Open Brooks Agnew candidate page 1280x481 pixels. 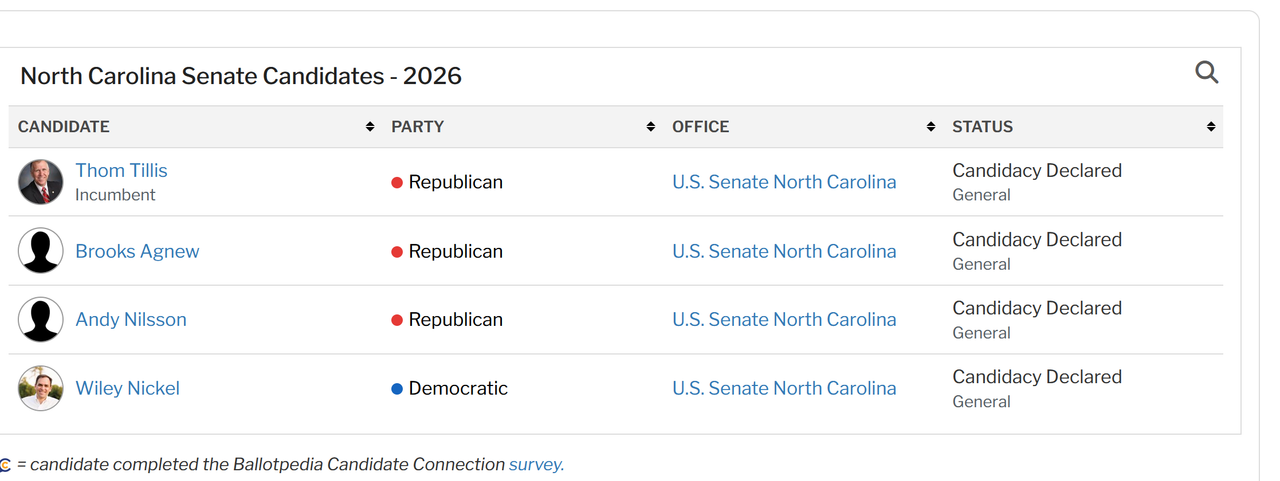click(137, 251)
